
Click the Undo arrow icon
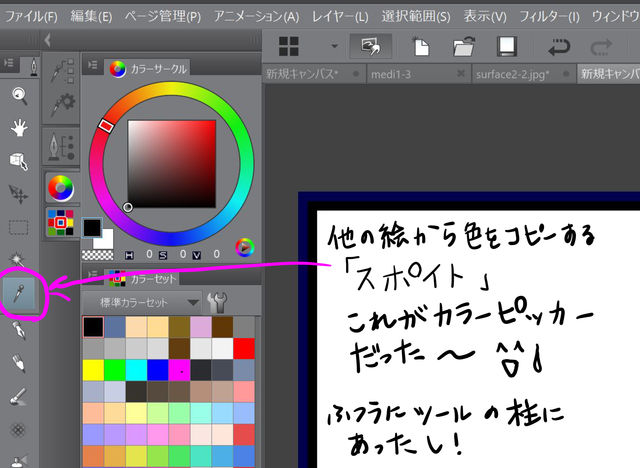(x=559, y=47)
